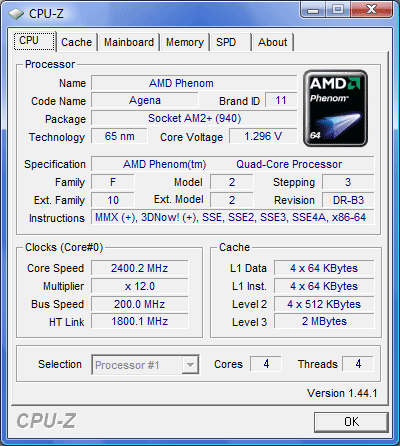Screen dimensions: 400x446
Task: Click the Core Voltage value 1.296 V
Action: [x=263, y=136]
